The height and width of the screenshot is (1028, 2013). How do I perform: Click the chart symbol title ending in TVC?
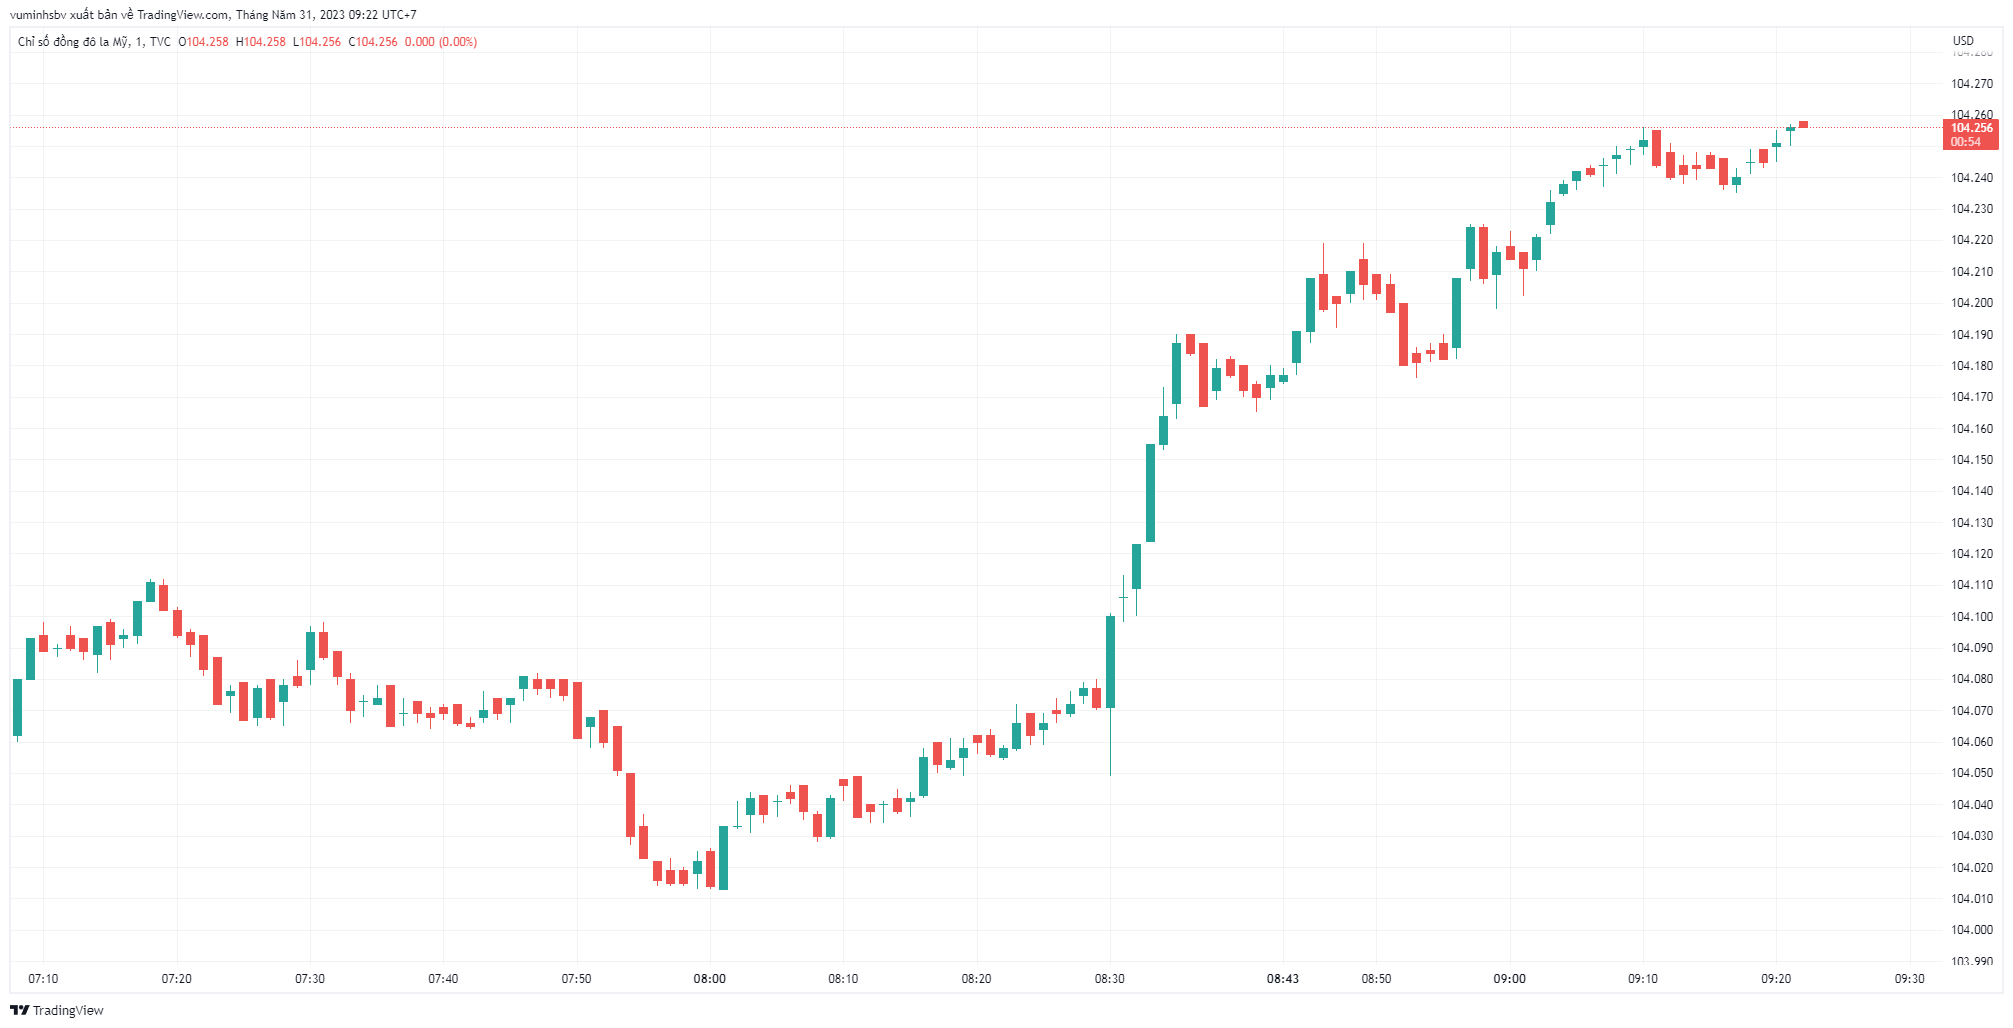pyautogui.click(x=94, y=42)
